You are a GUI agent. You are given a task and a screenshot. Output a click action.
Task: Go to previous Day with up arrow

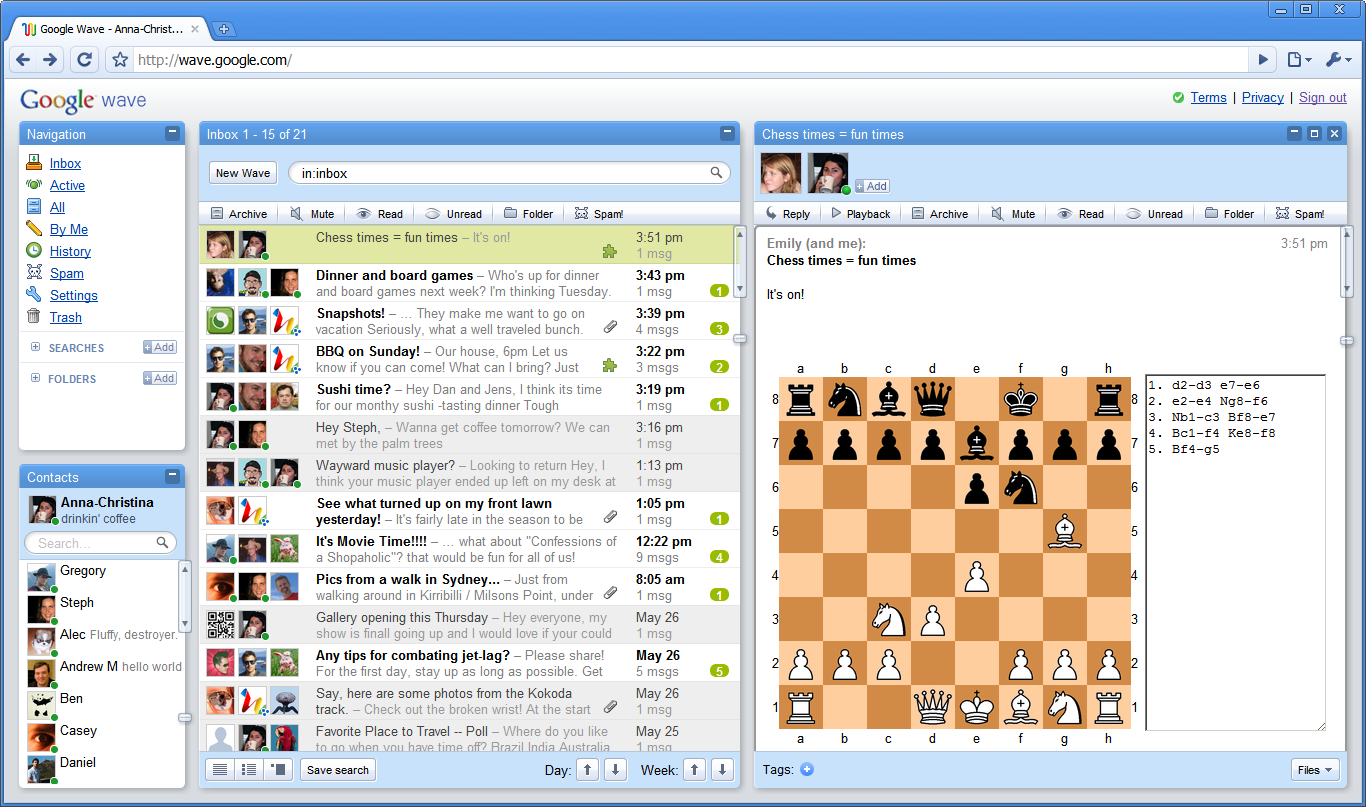click(x=588, y=770)
